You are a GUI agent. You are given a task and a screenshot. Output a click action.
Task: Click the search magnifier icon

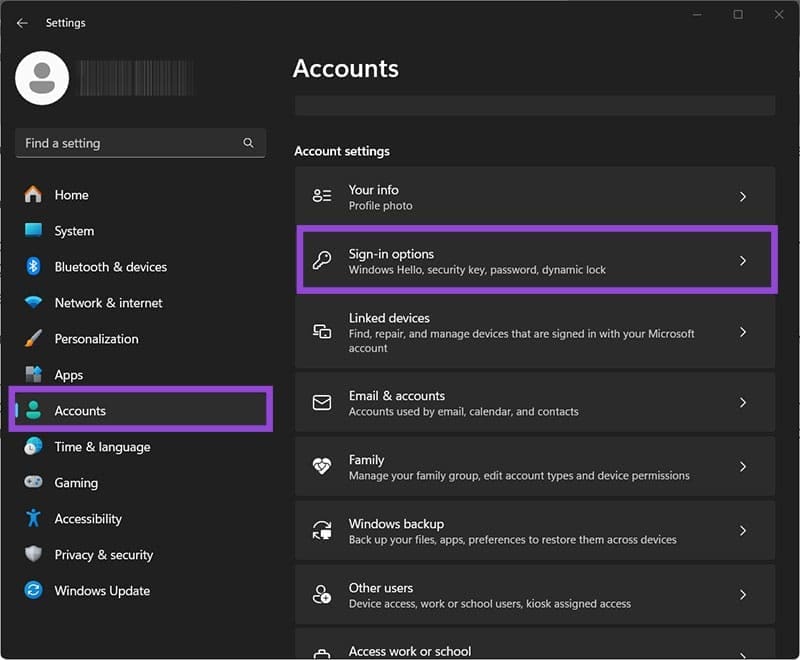click(248, 143)
